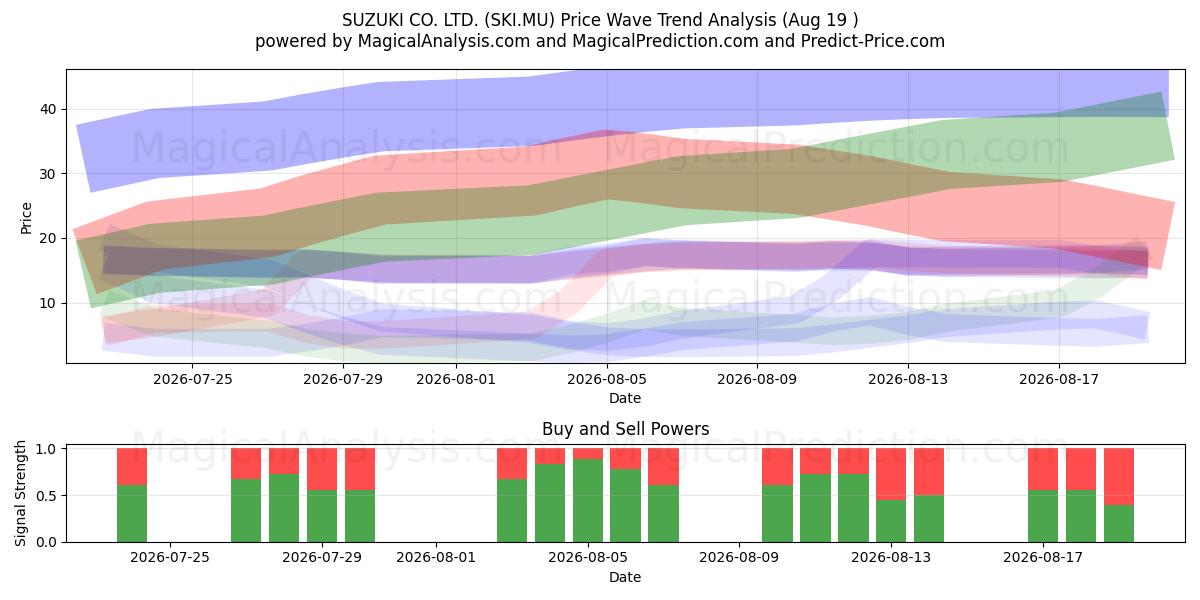Click the green buy bar above 2026-08-05

[x=588, y=500]
